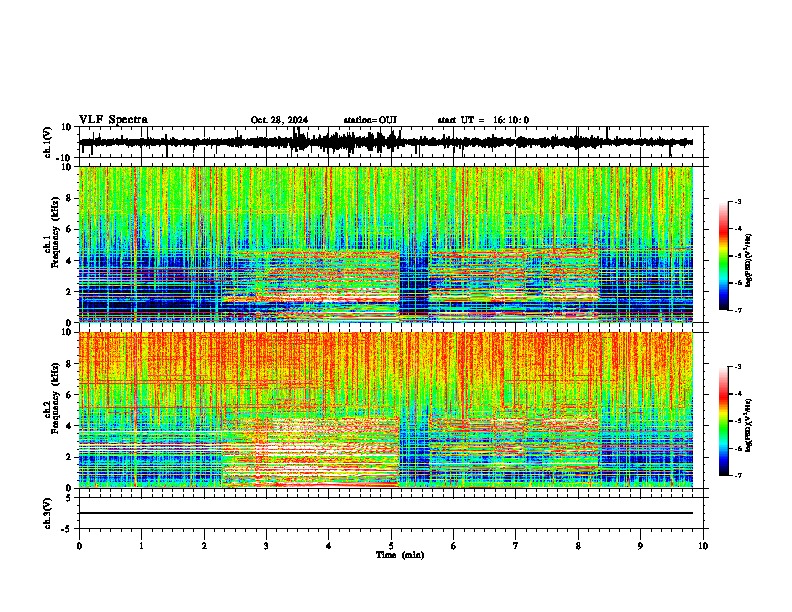Click the "5" tick on the time axis

(x=391, y=546)
